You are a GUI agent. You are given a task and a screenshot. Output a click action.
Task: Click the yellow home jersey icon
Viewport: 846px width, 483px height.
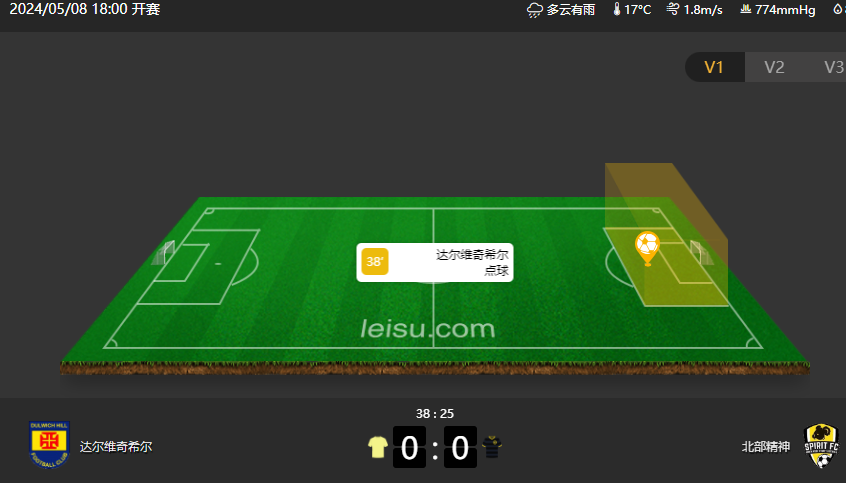pos(378,447)
